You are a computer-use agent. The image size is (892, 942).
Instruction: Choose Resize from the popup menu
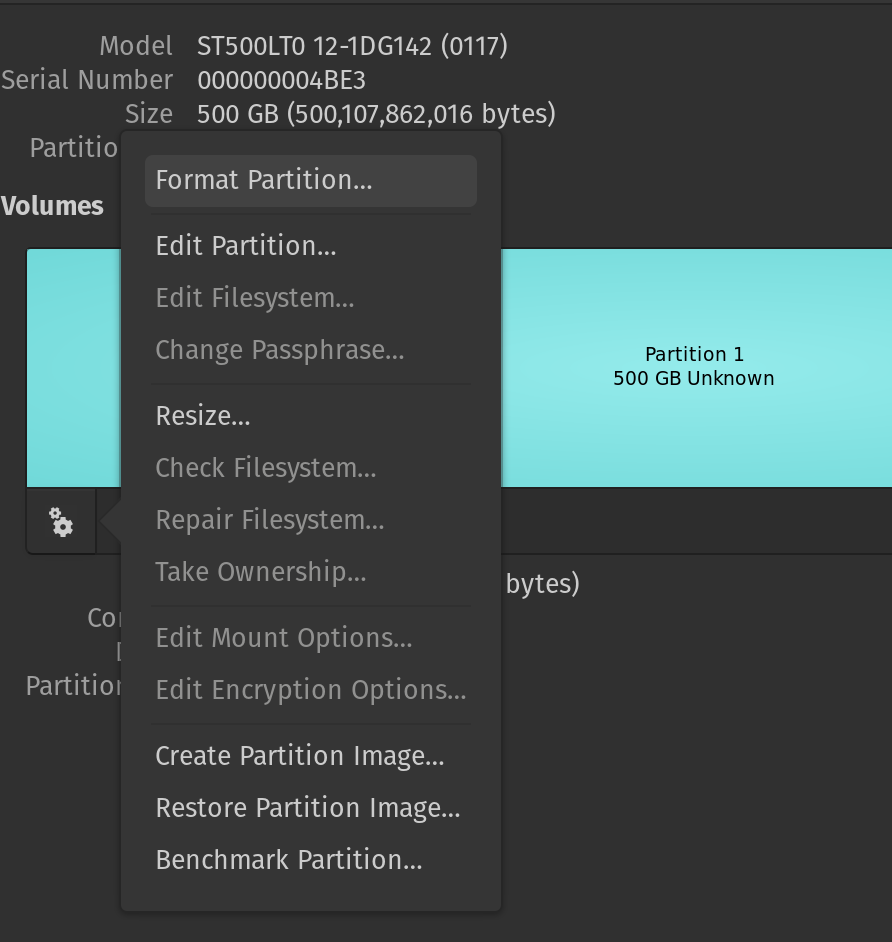point(203,416)
